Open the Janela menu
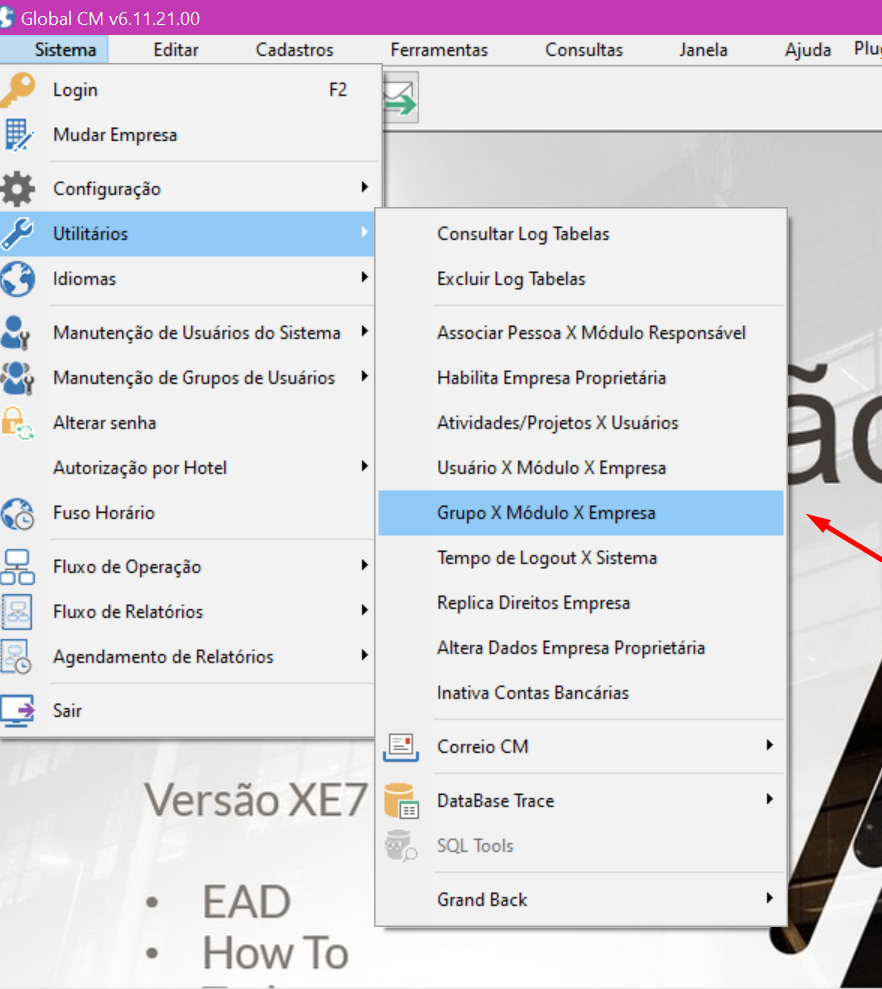 coord(703,50)
